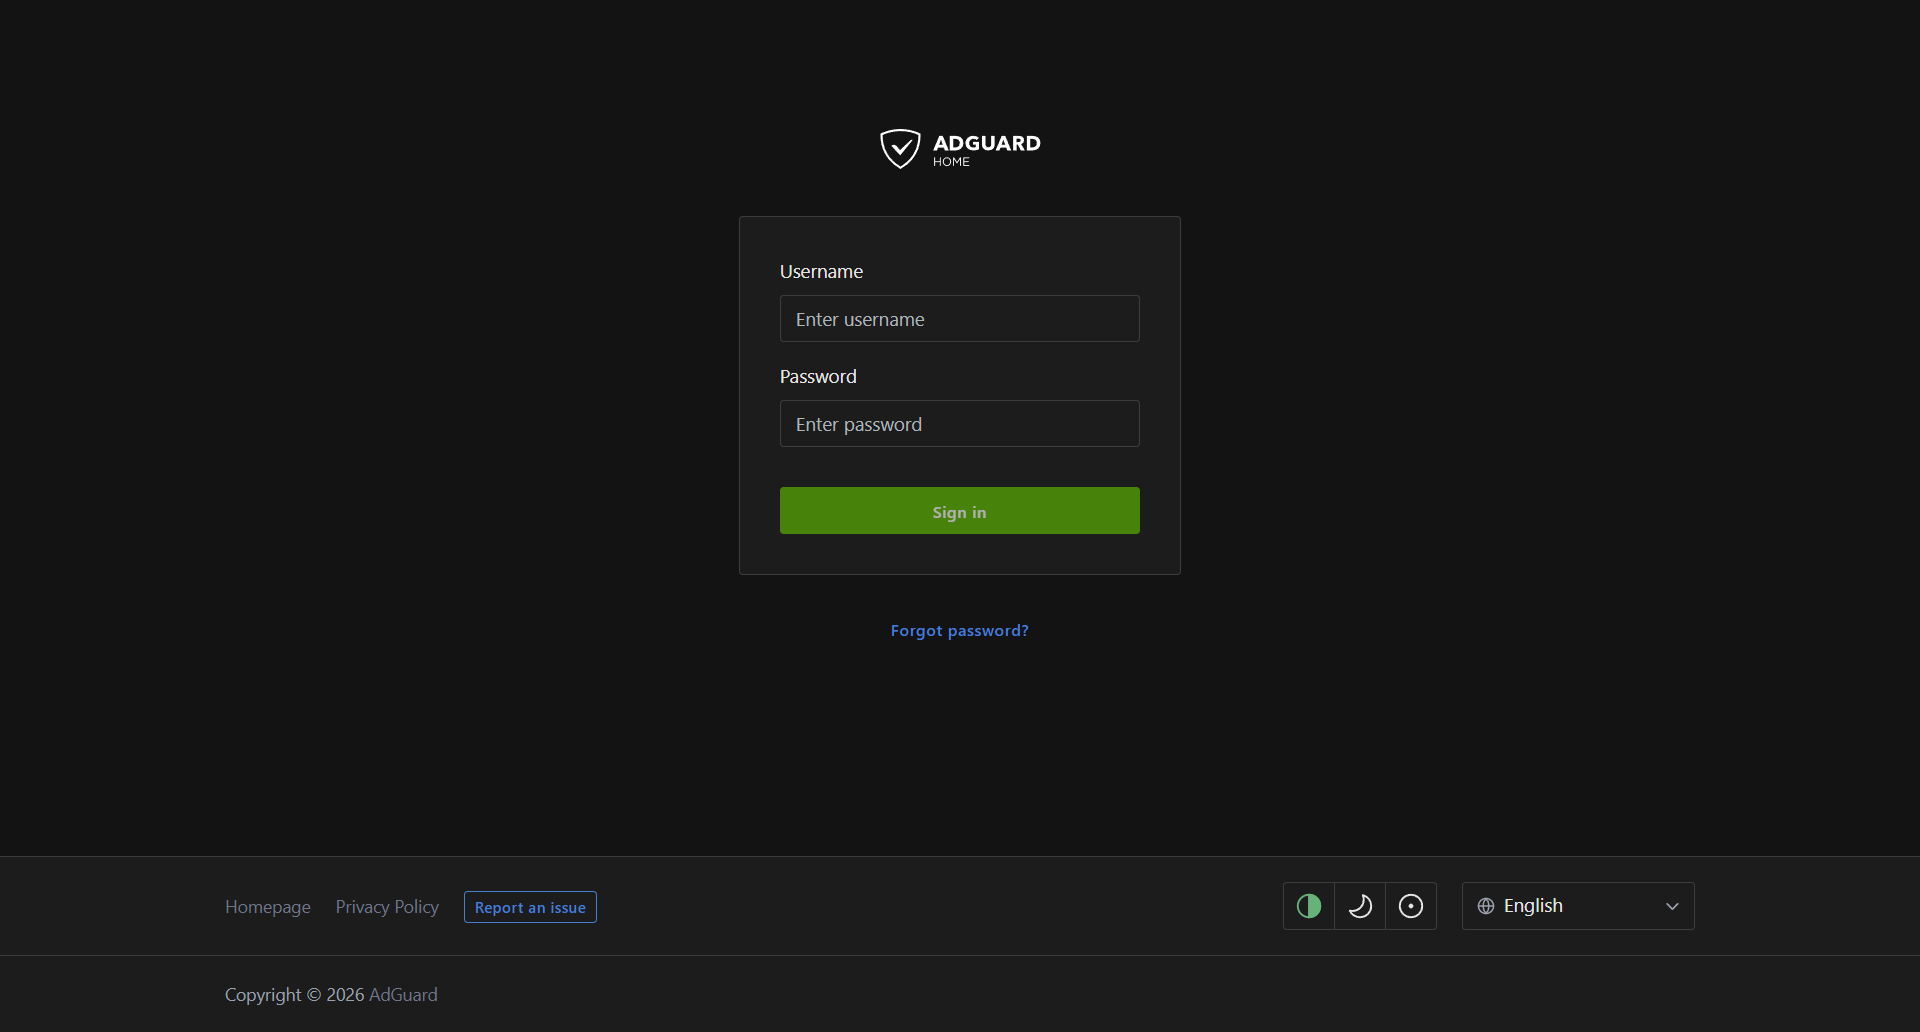Open the English language dropdown
This screenshot has height=1032, width=1920.
click(1577, 906)
